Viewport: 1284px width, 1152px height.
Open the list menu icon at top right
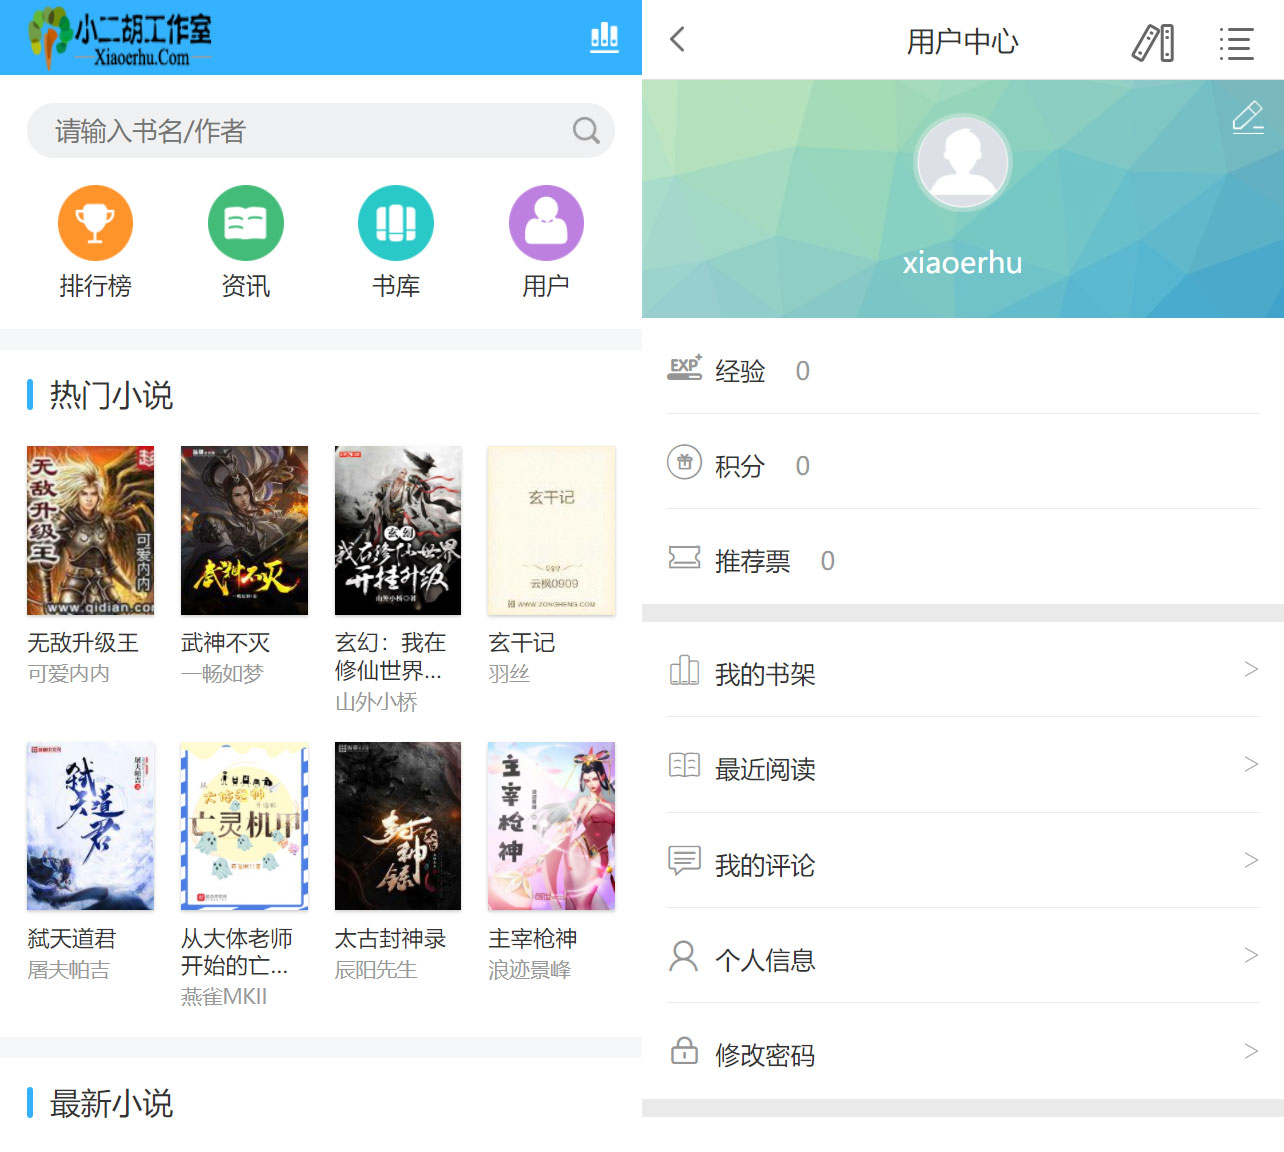[1236, 43]
